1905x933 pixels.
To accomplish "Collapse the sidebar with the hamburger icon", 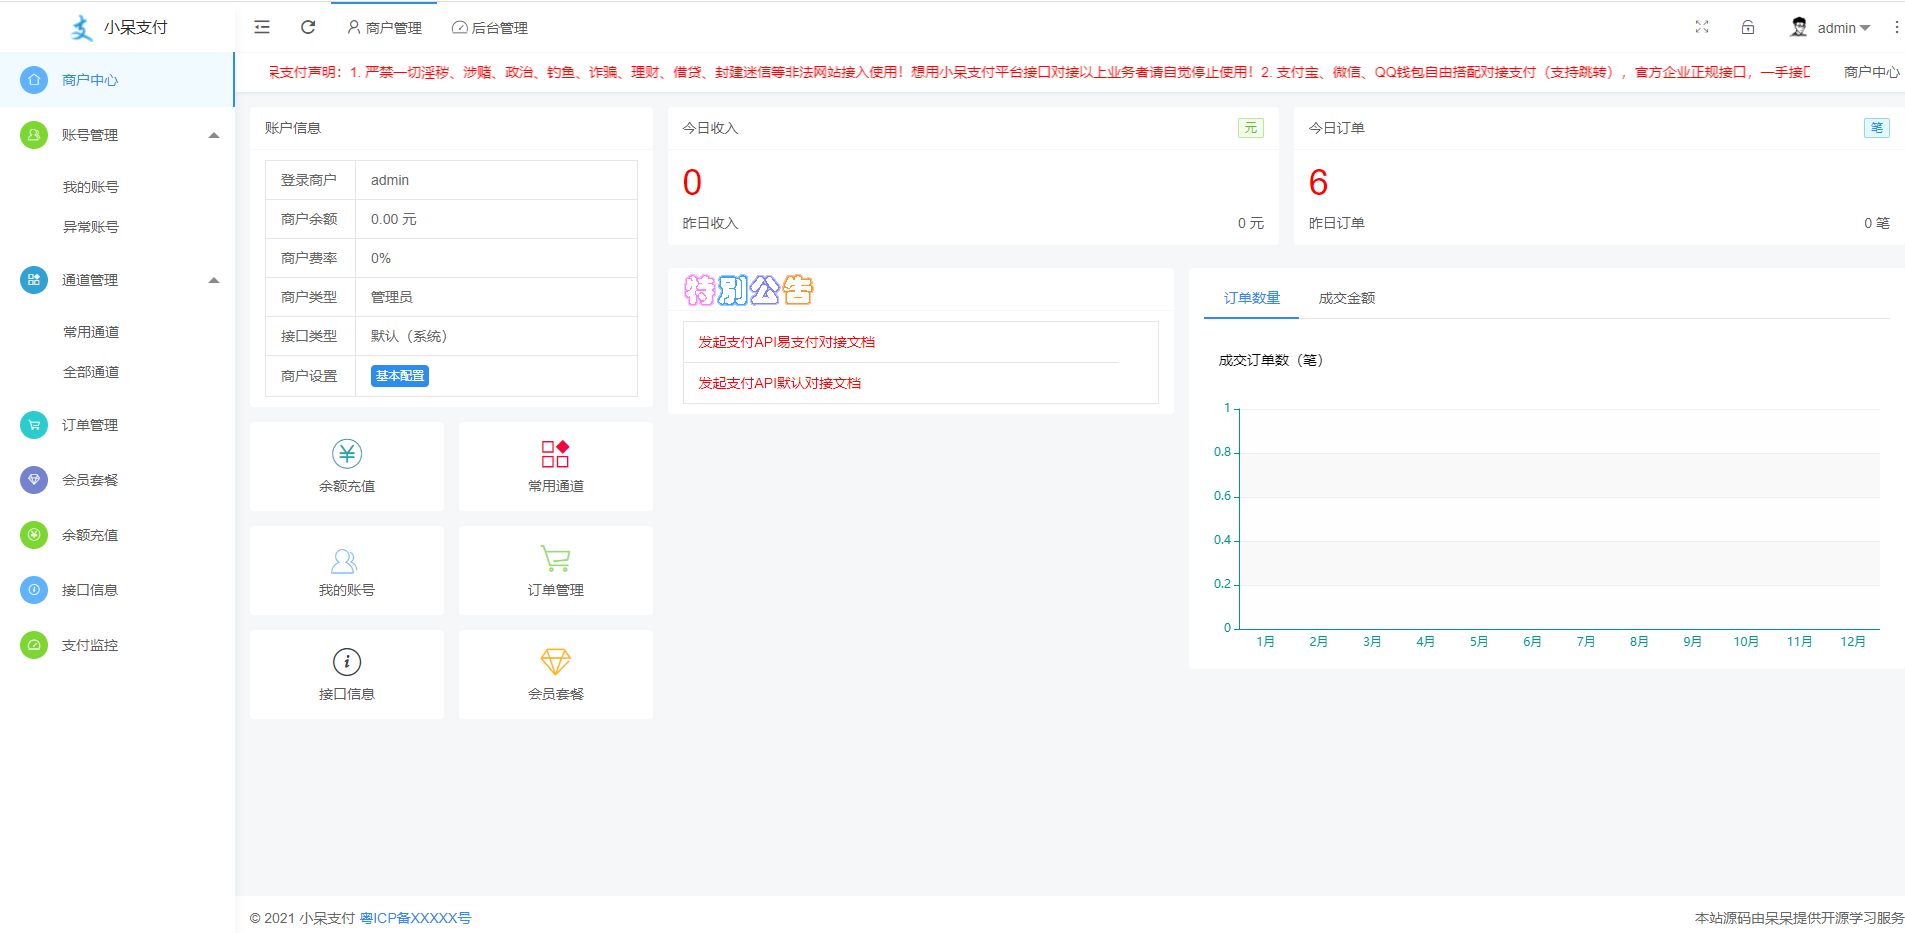I will 261,27.
